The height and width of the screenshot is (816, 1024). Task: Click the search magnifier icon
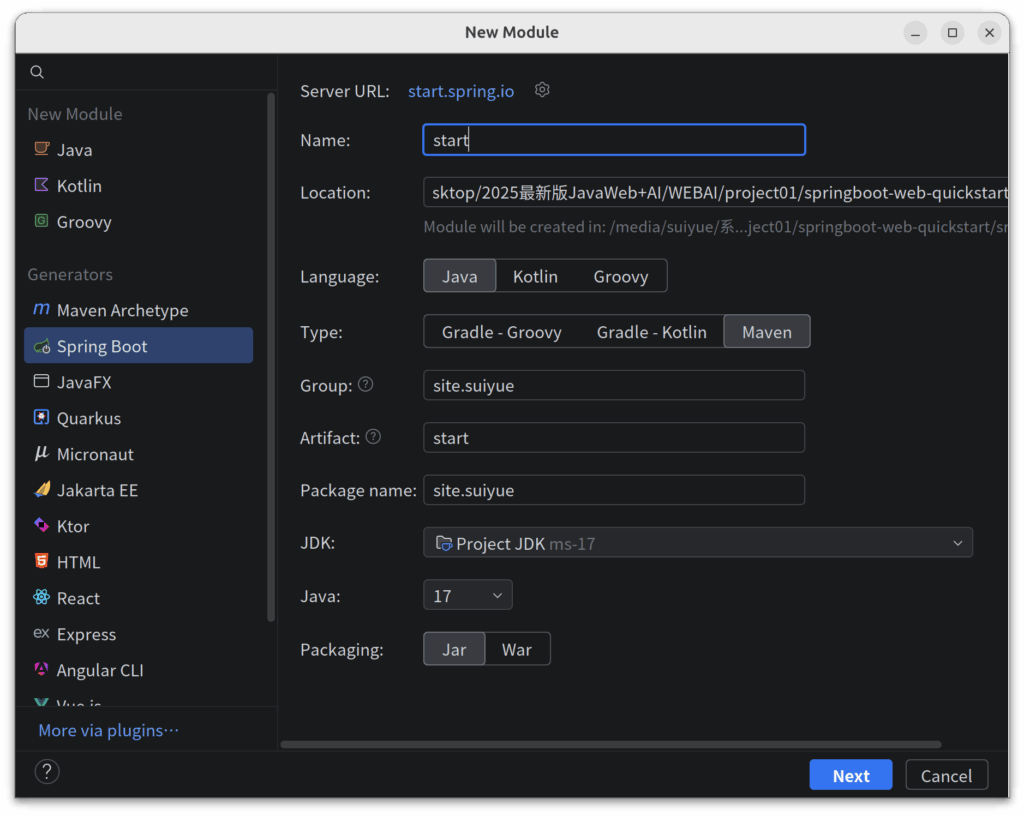(x=37, y=72)
